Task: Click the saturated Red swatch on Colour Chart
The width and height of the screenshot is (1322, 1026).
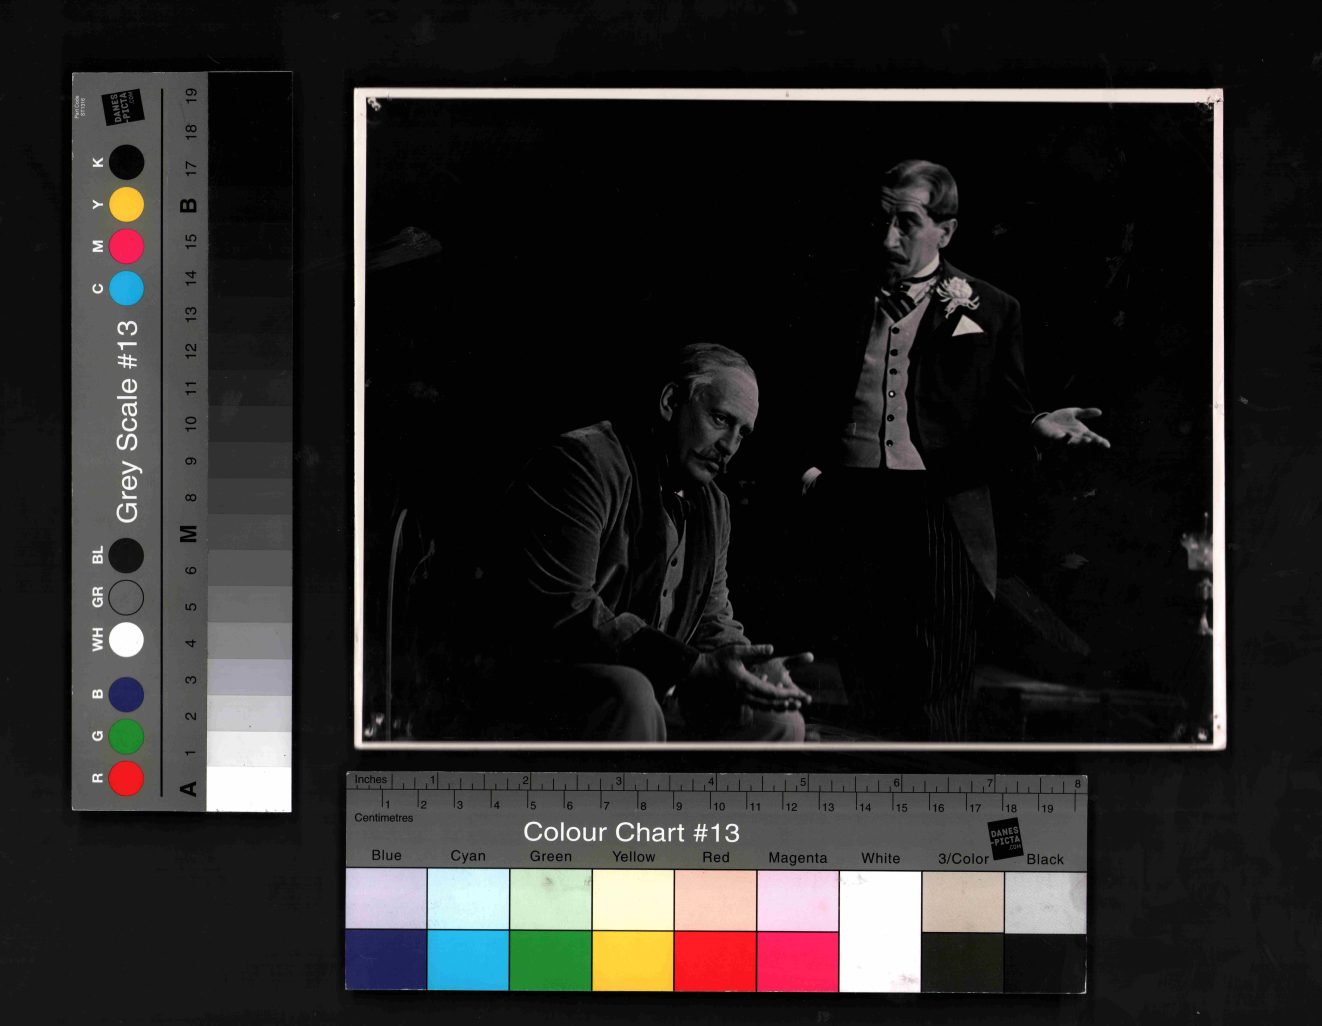Action: pos(715,960)
